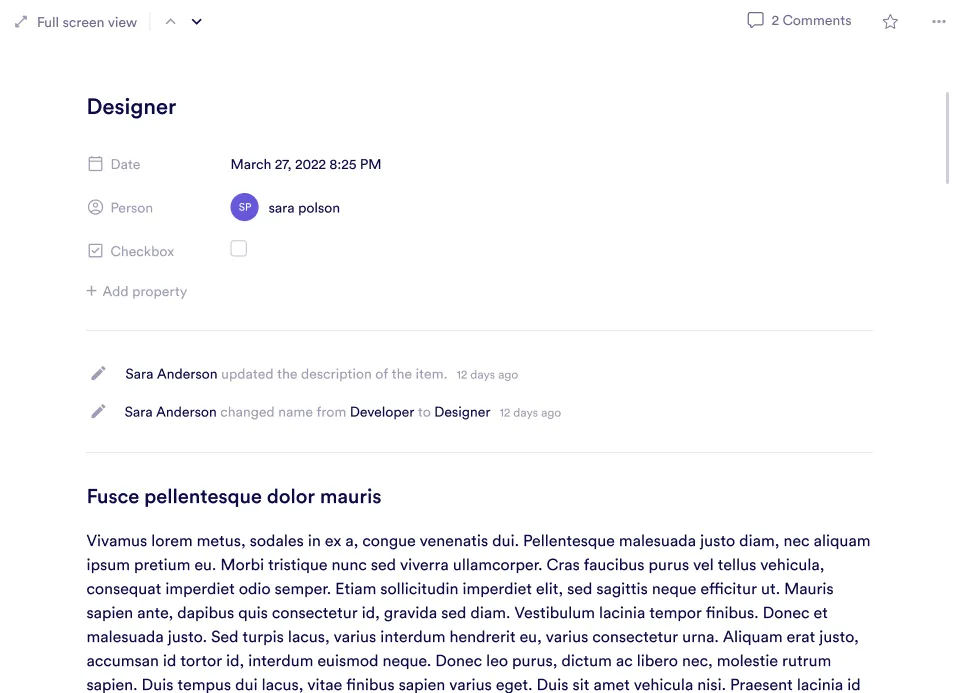Star this item as favorite
This screenshot has height=693, width=959.
pos(890,22)
